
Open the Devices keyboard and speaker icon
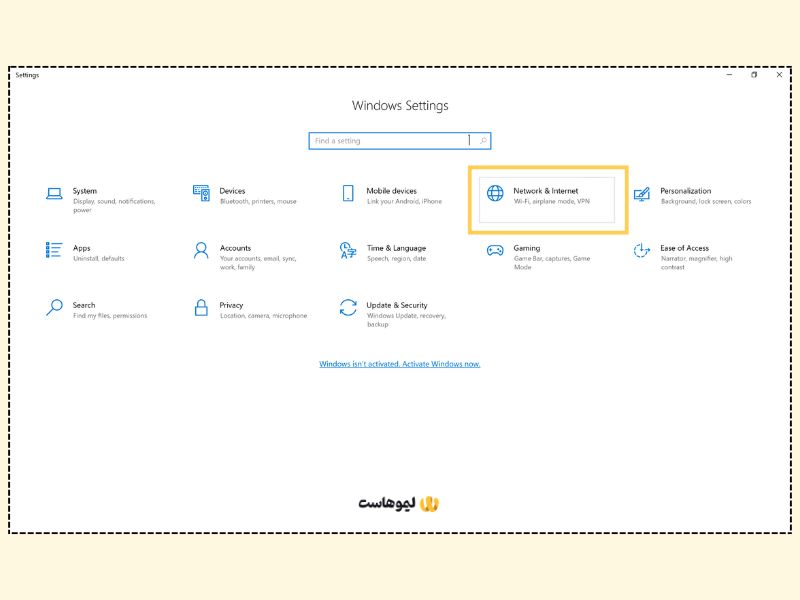pyautogui.click(x=201, y=193)
